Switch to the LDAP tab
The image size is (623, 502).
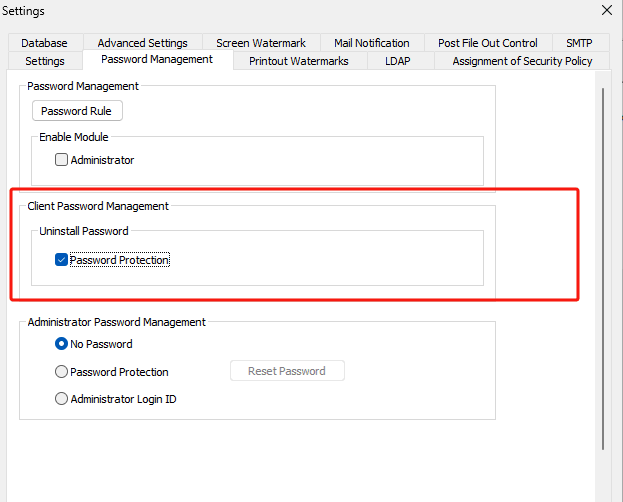coord(397,61)
